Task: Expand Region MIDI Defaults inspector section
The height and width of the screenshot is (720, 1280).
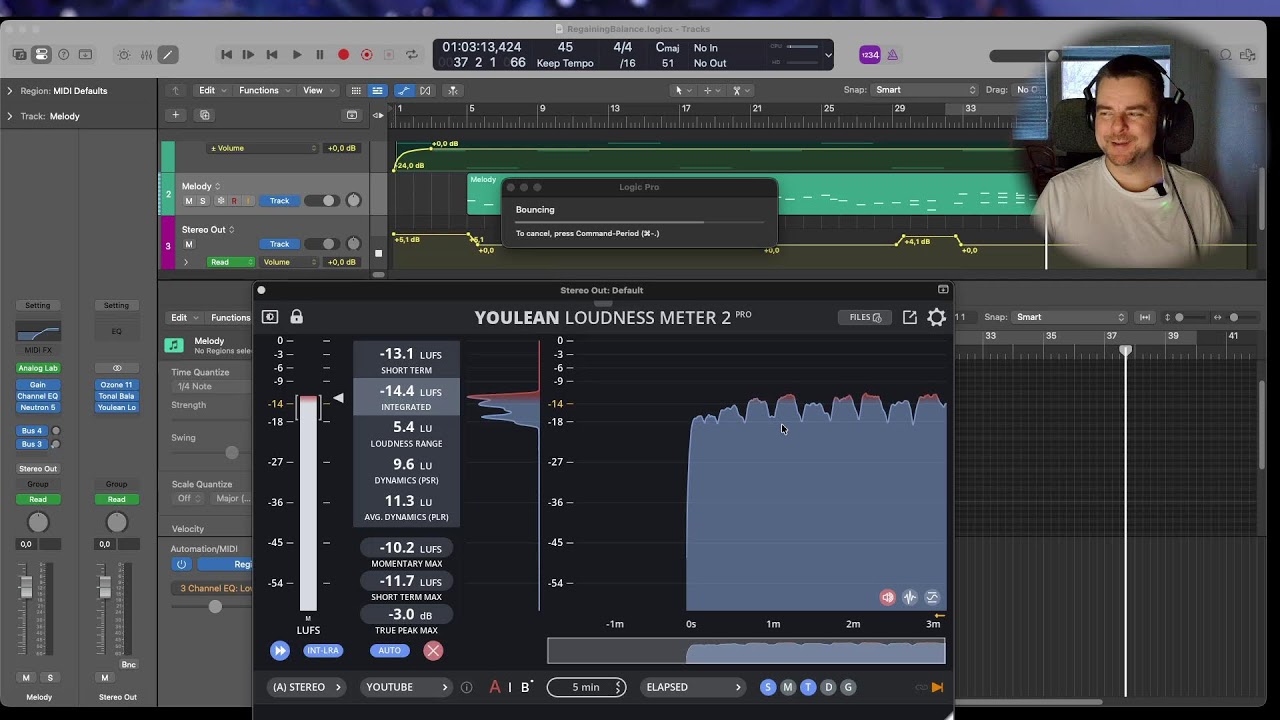Action: click(10, 91)
